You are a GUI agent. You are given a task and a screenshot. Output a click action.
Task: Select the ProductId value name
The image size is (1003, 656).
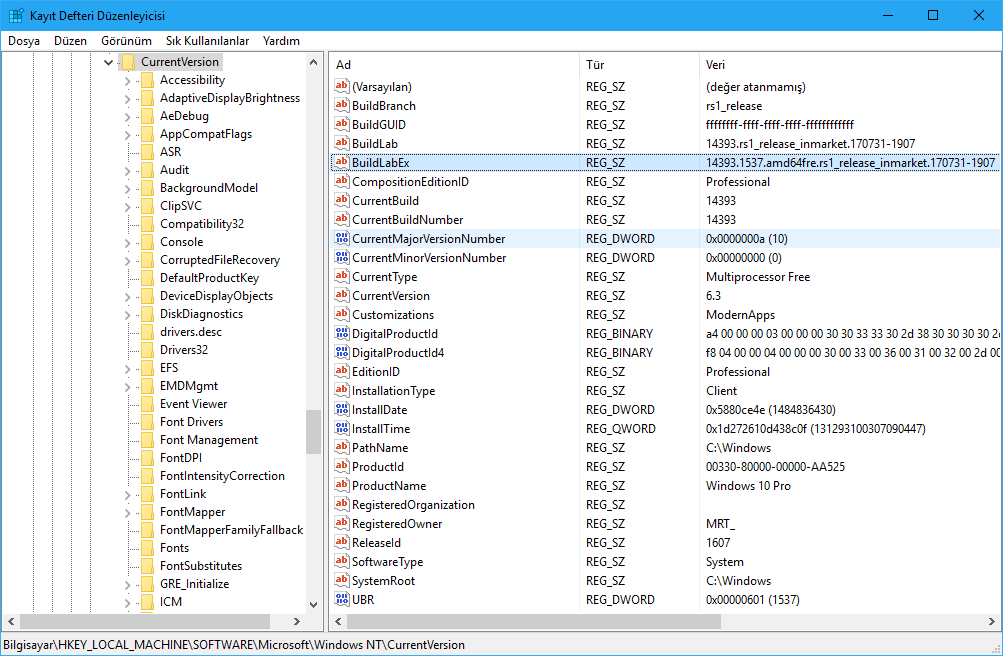[377, 467]
